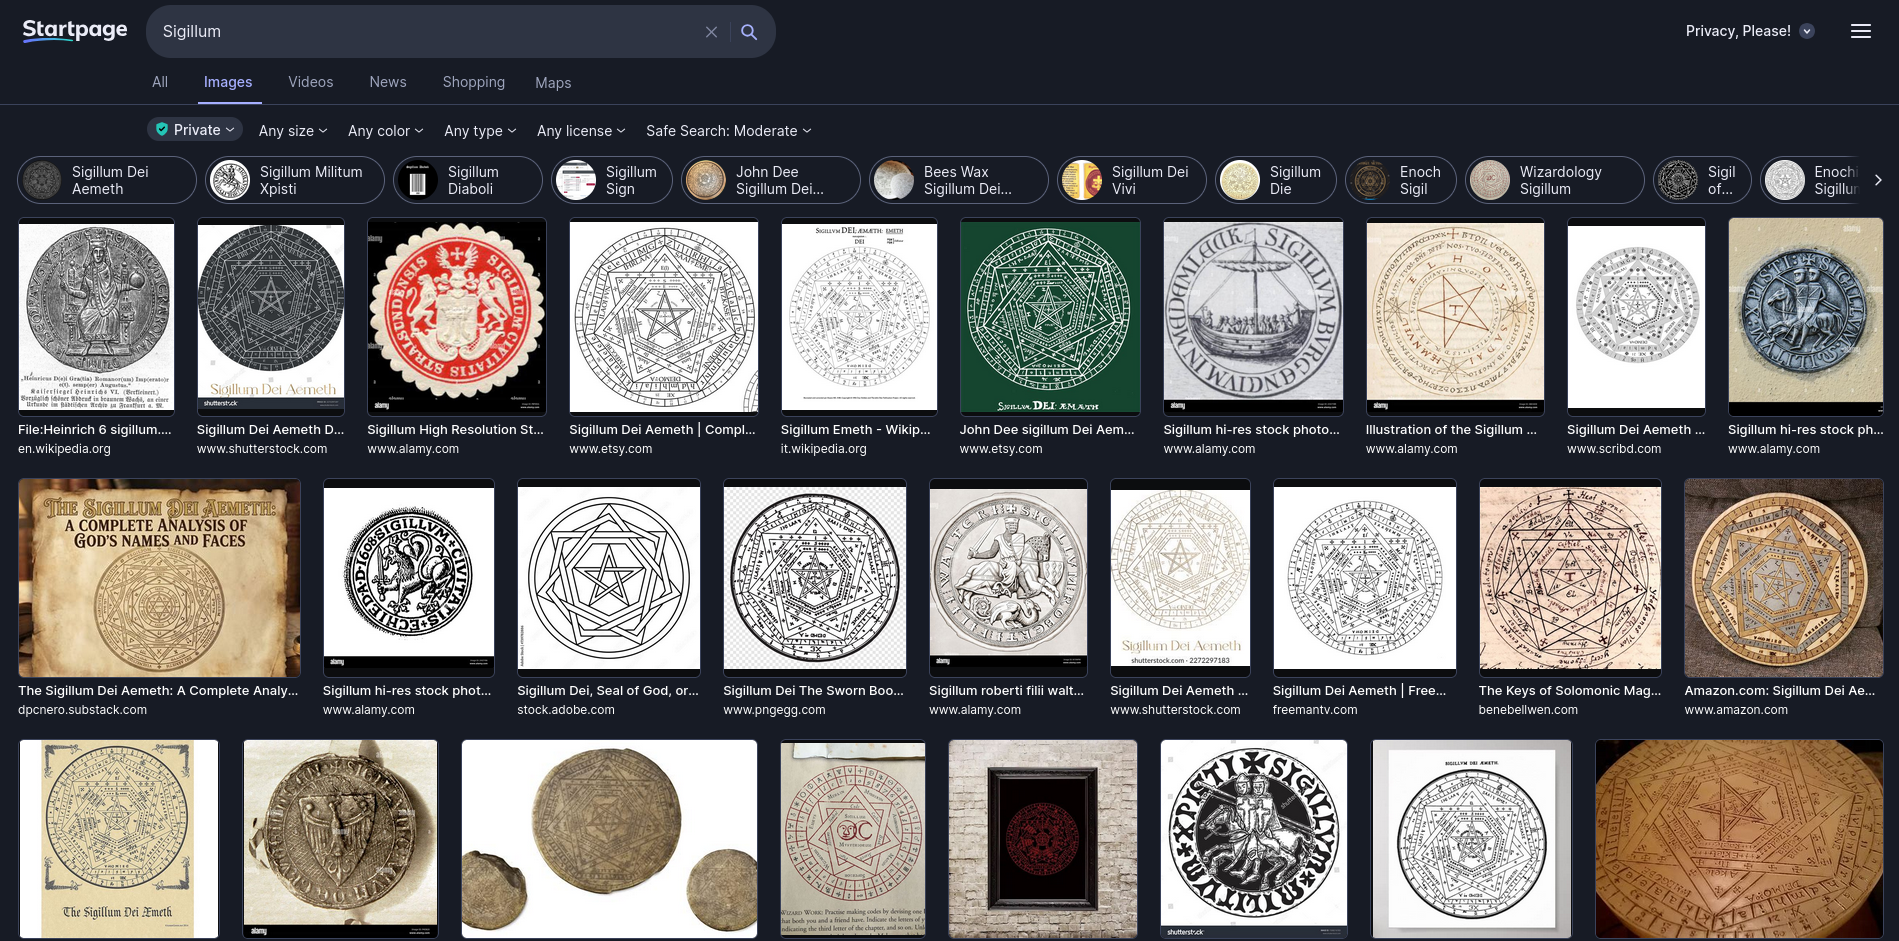This screenshot has height=941, width=1899.
Task: Open the eagle wax seal alamy image
Action: click(340, 838)
